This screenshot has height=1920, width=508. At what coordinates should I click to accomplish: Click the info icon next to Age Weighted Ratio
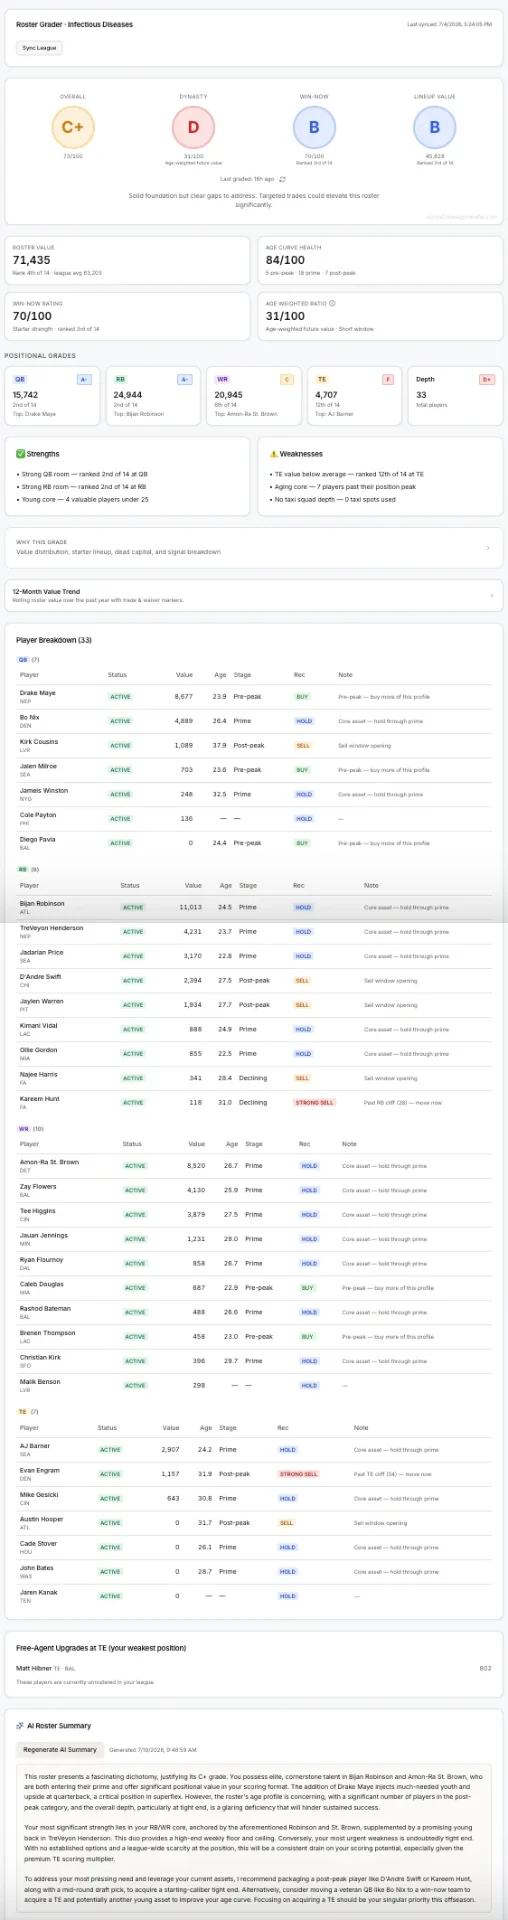point(333,303)
